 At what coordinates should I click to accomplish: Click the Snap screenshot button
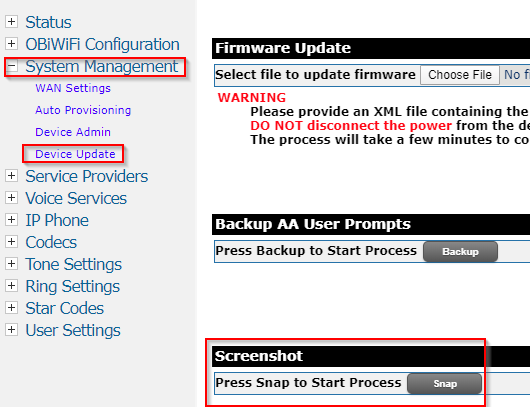[x=445, y=384]
